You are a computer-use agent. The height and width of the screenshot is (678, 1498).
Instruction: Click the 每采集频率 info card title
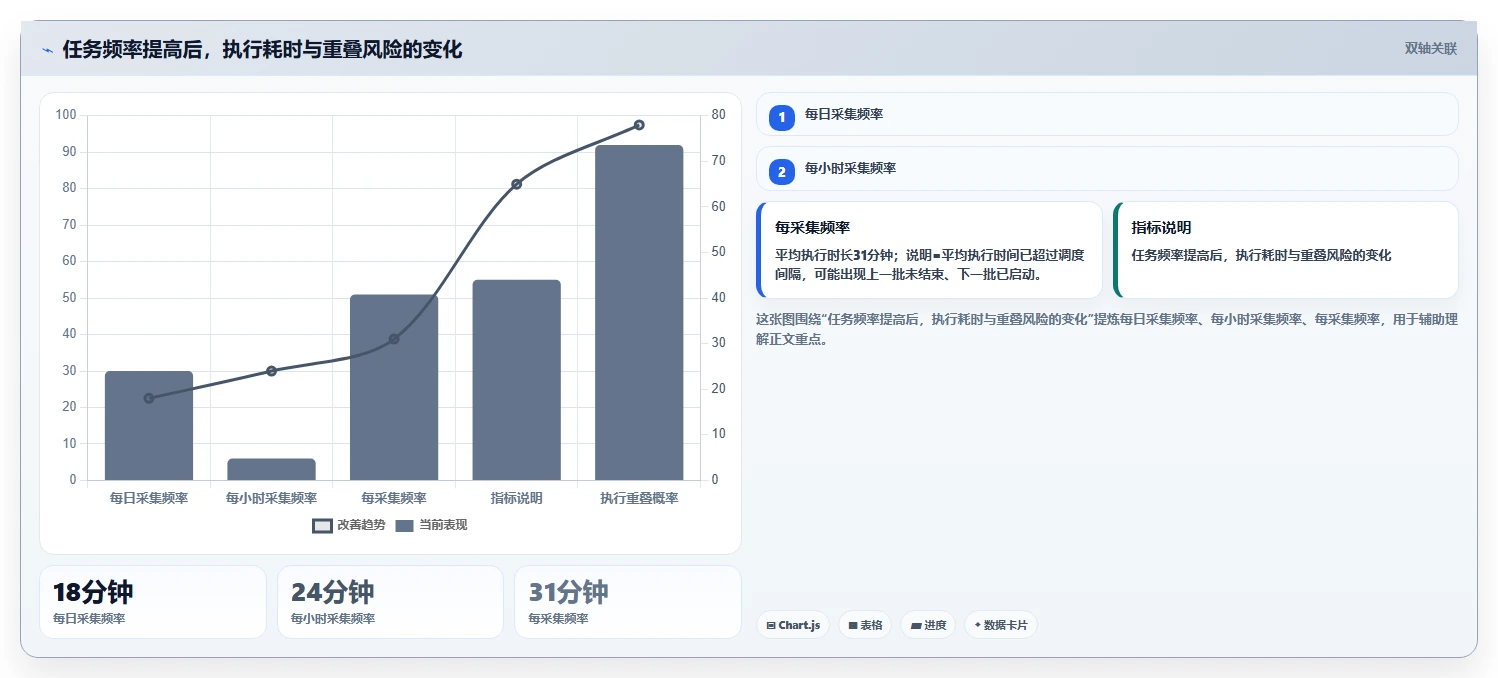pos(812,228)
